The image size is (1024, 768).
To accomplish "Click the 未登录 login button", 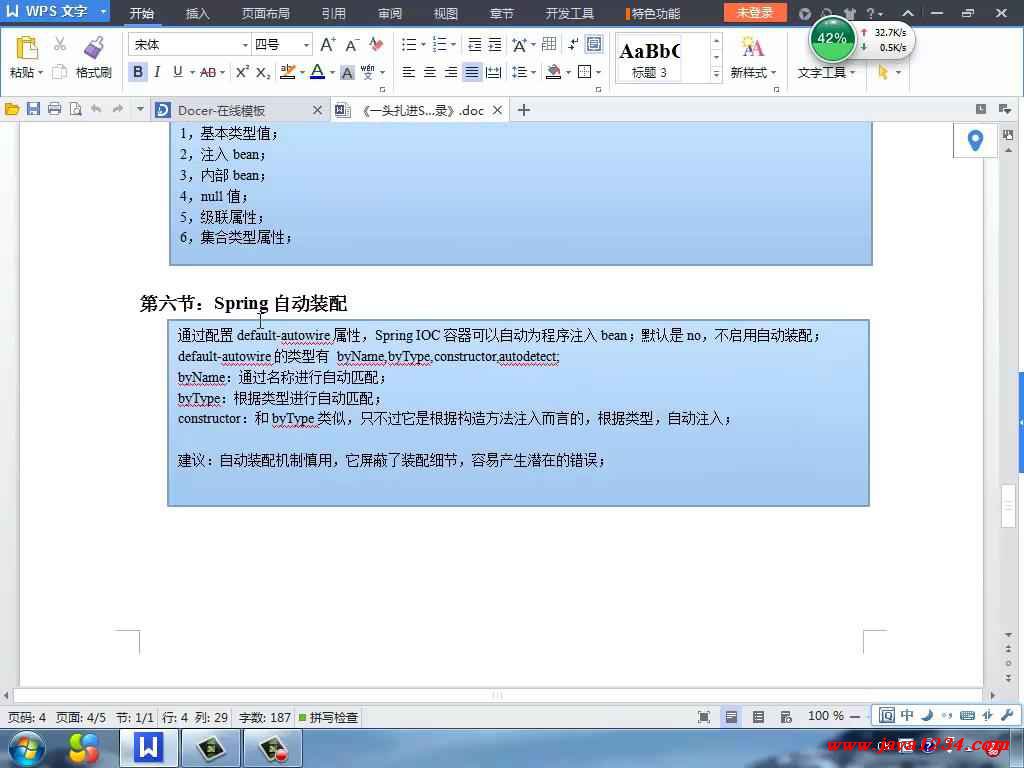I will 755,13.
